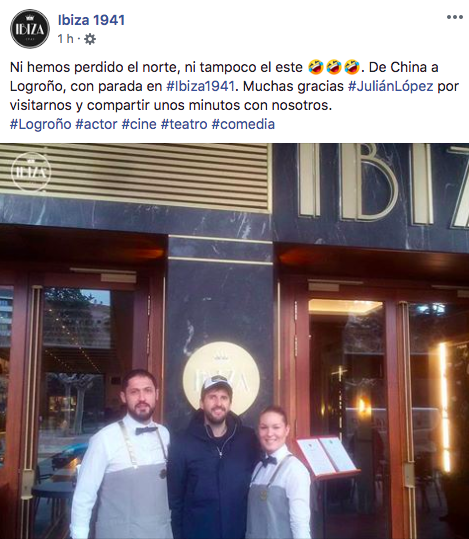Open the '1 h' post timestamp

[65, 38]
